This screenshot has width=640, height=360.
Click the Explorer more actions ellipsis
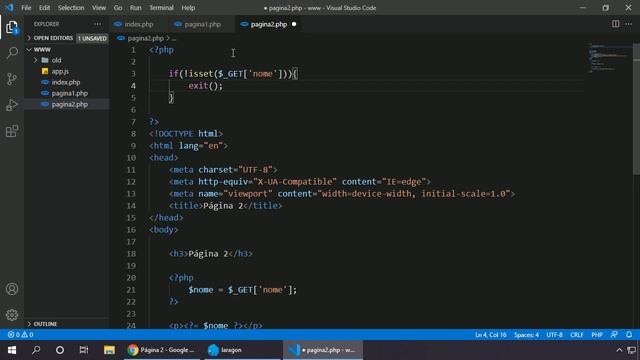[97, 24]
